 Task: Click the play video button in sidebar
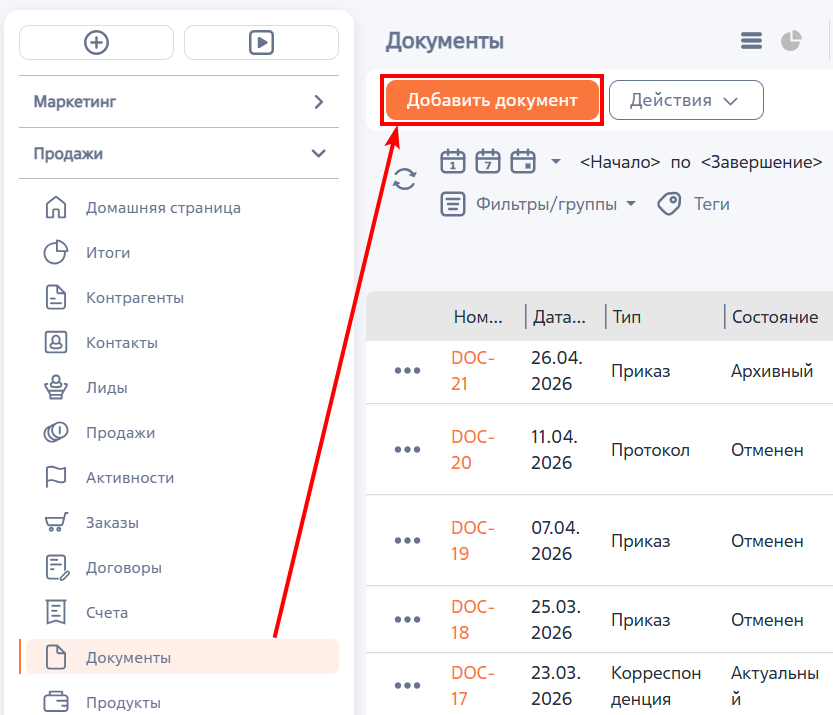pos(261,42)
